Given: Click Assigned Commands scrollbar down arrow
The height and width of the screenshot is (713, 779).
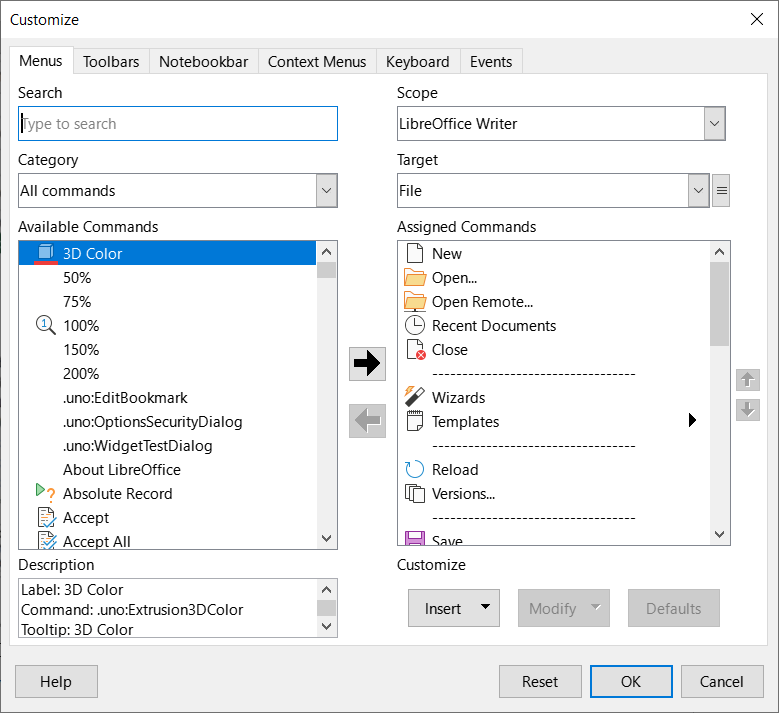Looking at the screenshot, I should coord(719,534).
